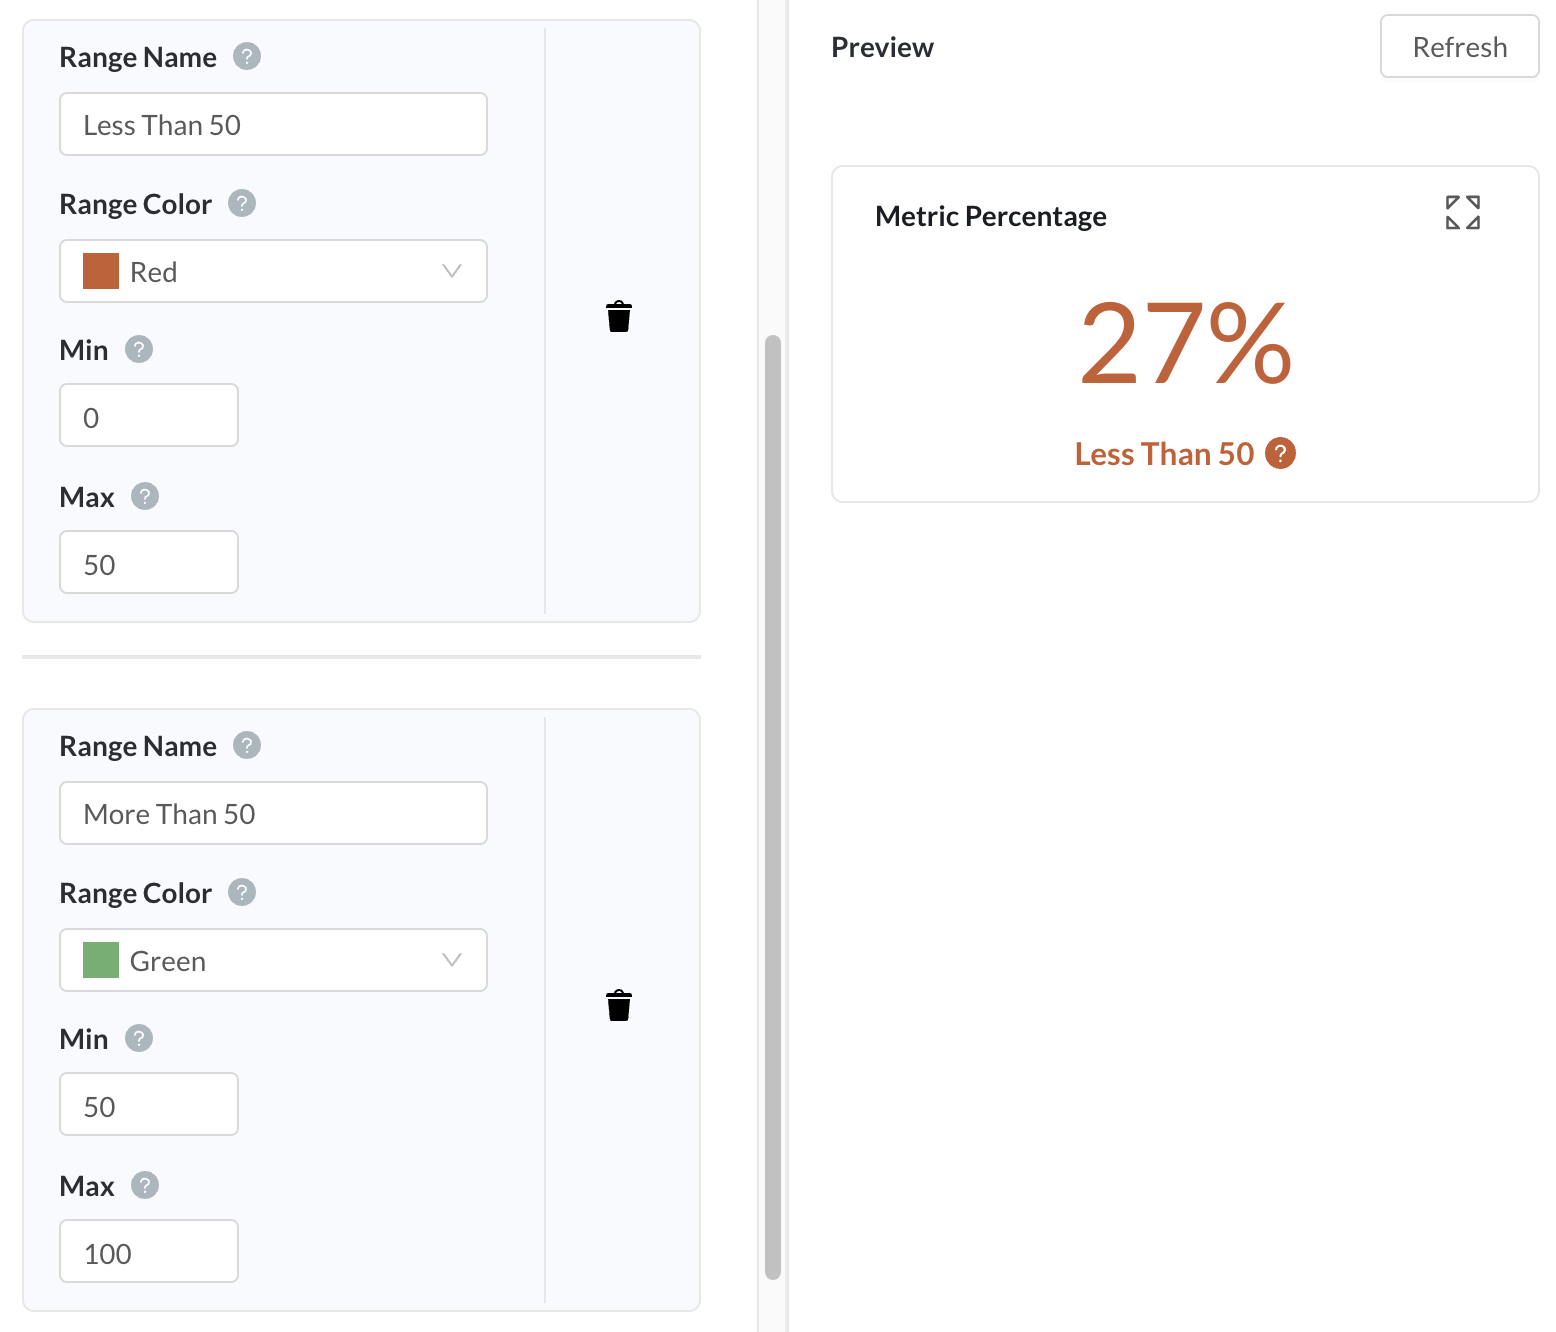Click the vertical scrollbar in ranges panel
This screenshot has height=1332, width=1556.
[772, 807]
